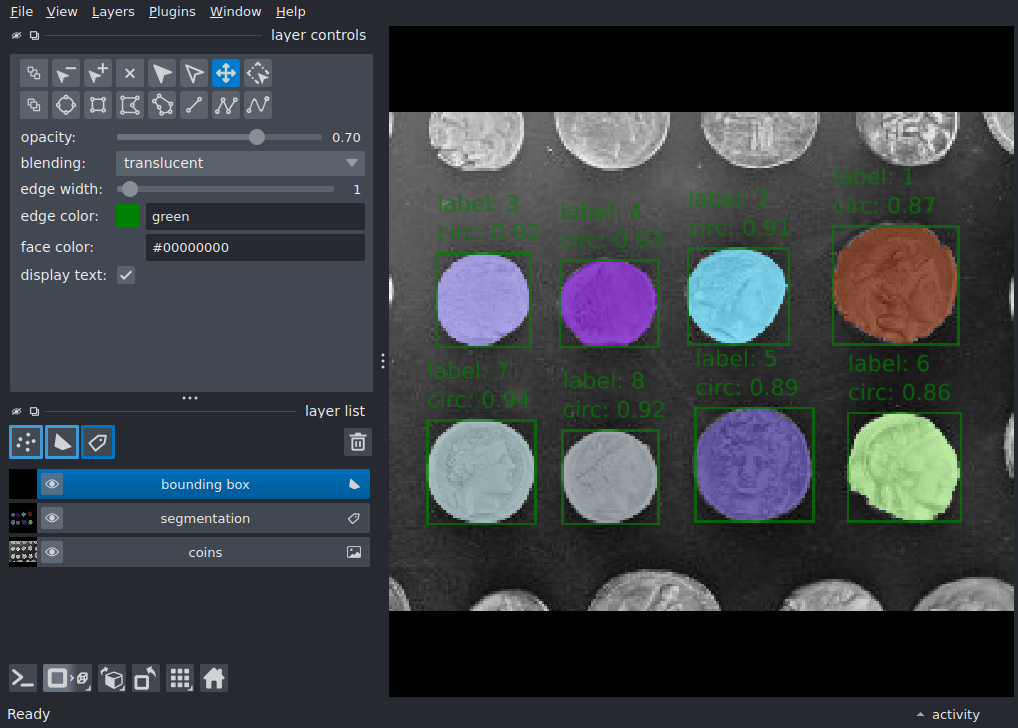Edit the edge color text field
Image resolution: width=1018 pixels, height=728 pixels.
click(x=255, y=216)
